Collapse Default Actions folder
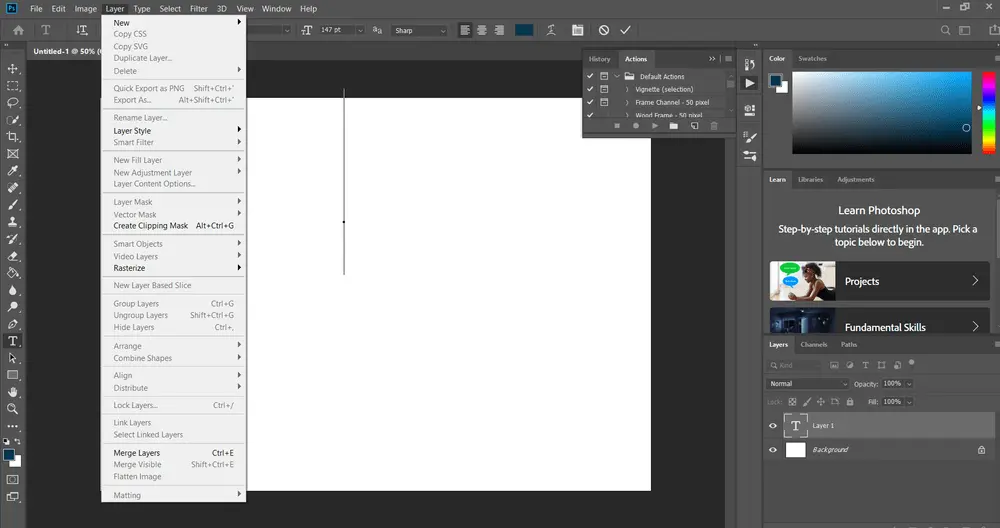 pyautogui.click(x=617, y=76)
